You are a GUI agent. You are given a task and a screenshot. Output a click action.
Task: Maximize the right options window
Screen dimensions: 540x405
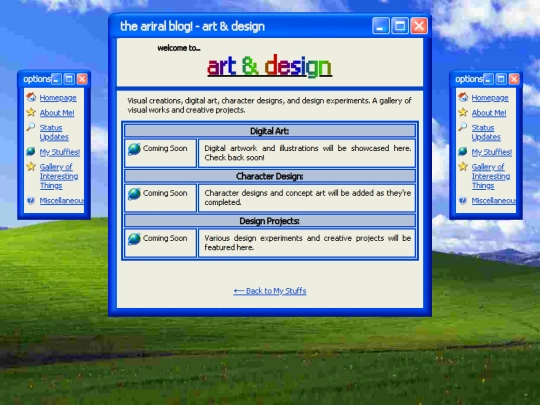(x=501, y=79)
